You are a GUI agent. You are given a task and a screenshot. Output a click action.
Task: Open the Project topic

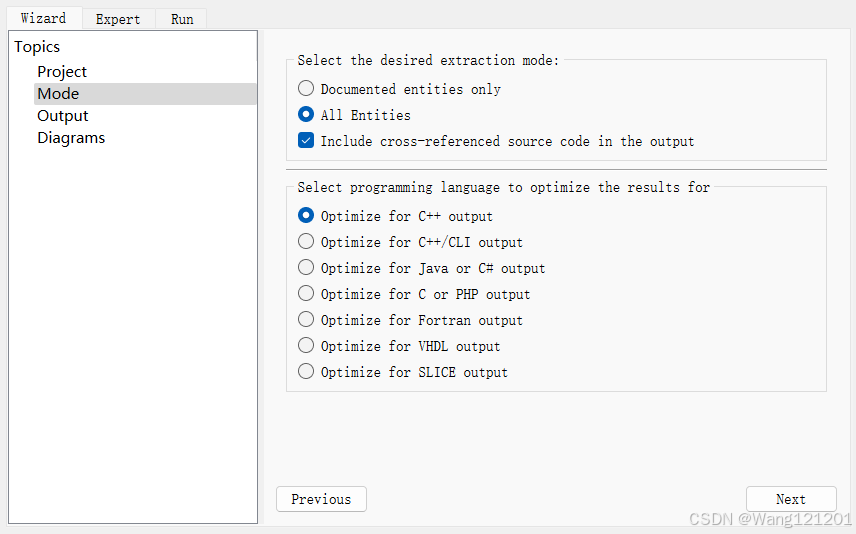coord(62,72)
